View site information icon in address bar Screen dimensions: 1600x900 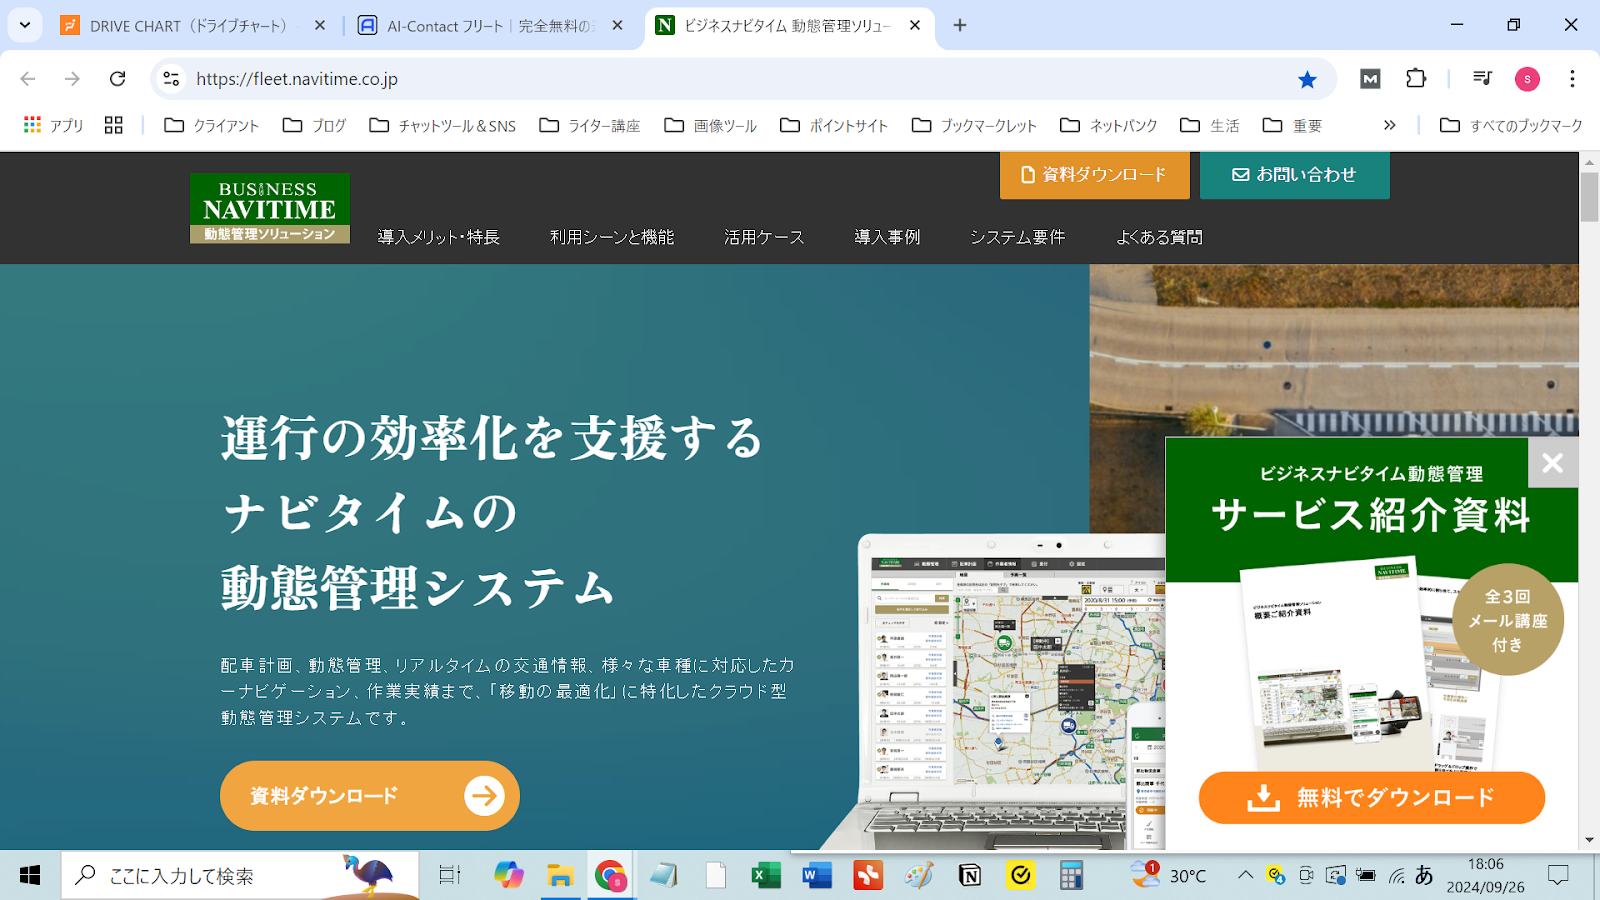click(172, 79)
